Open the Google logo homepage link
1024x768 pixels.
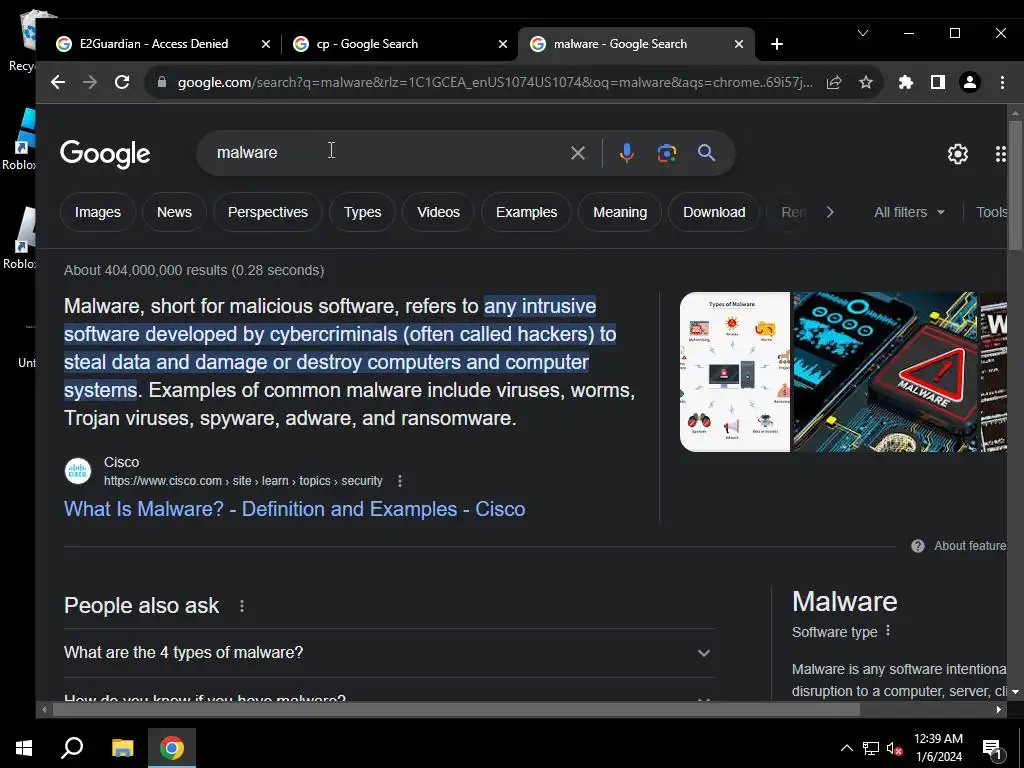(105, 153)
